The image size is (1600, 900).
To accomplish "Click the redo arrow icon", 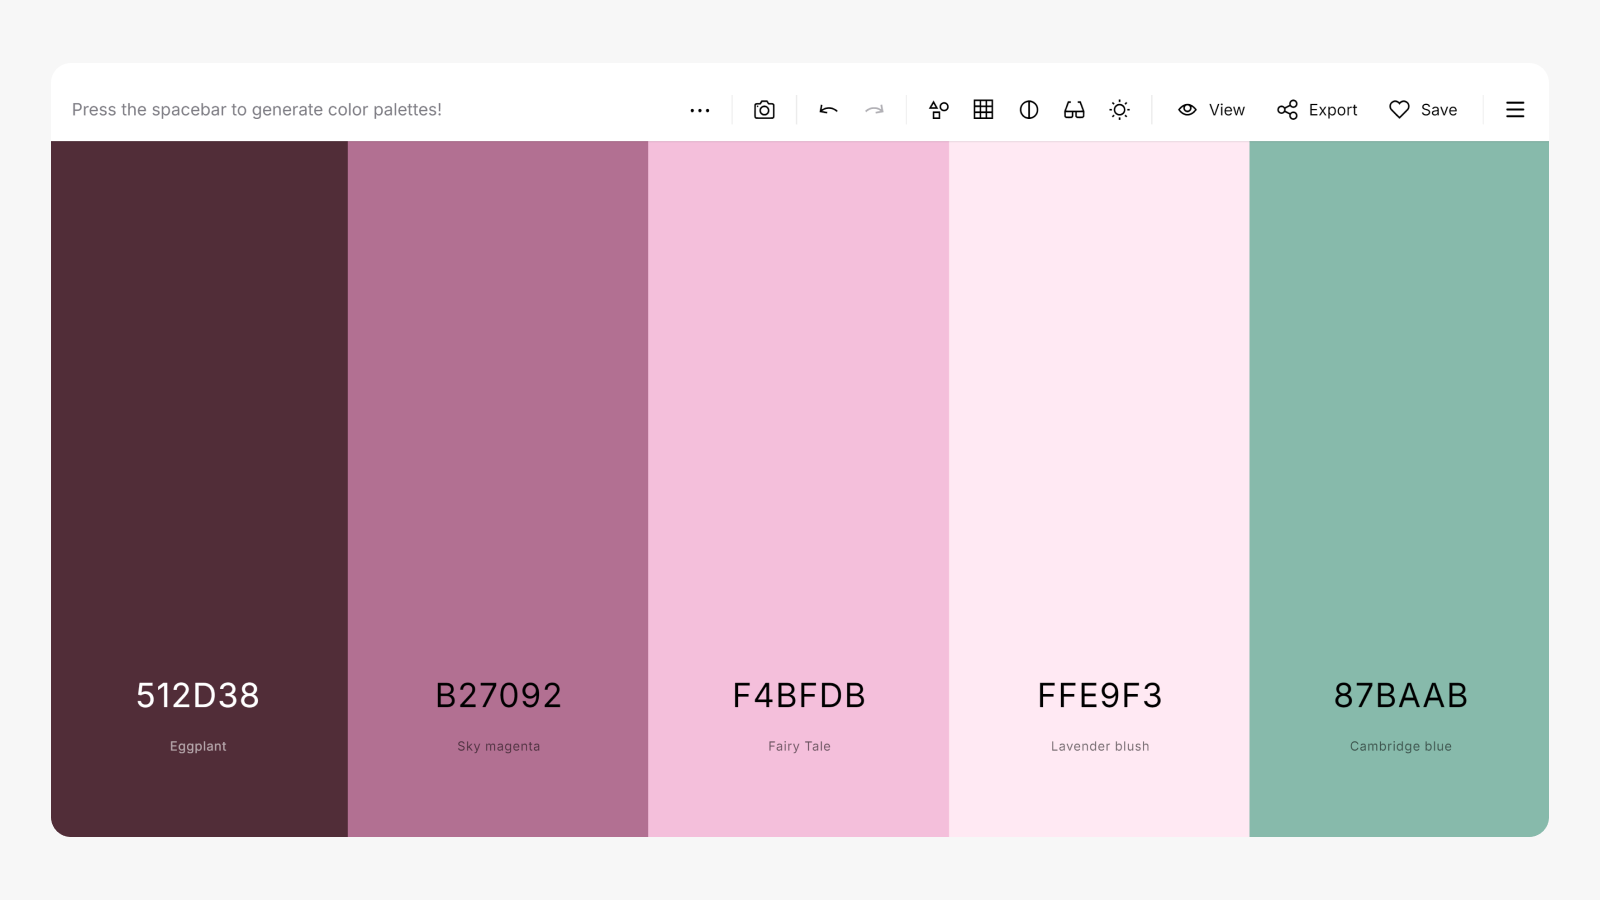I will click(874, 110).
